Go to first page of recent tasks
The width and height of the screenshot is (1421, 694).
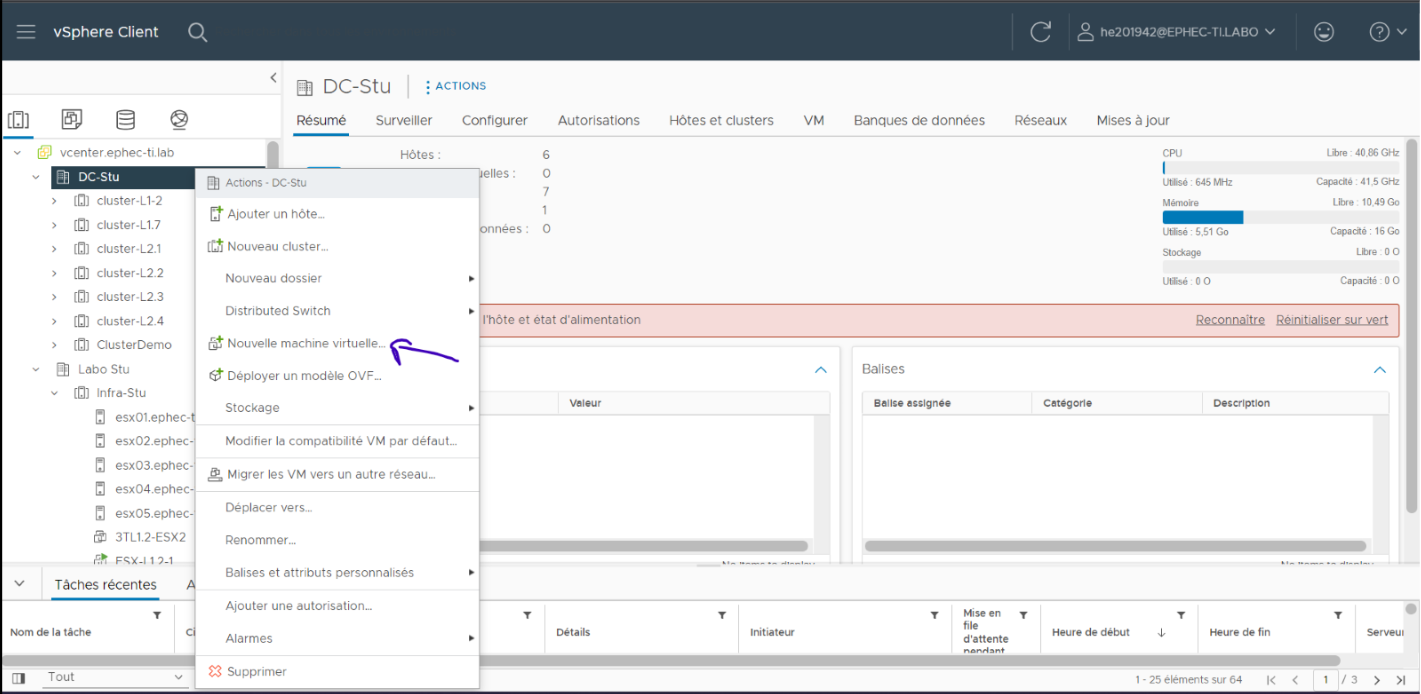[1271, 680]
